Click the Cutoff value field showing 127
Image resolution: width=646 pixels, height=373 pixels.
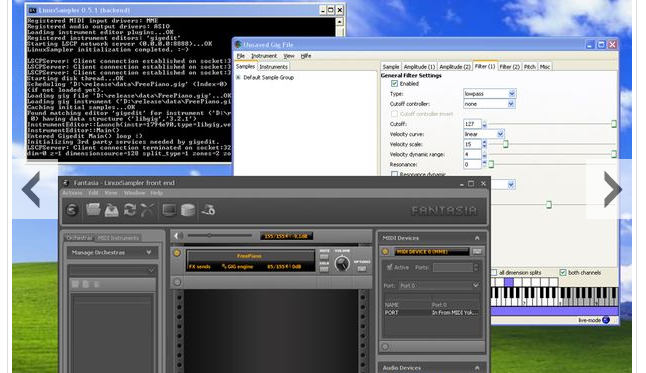click(x=472, y=124)
